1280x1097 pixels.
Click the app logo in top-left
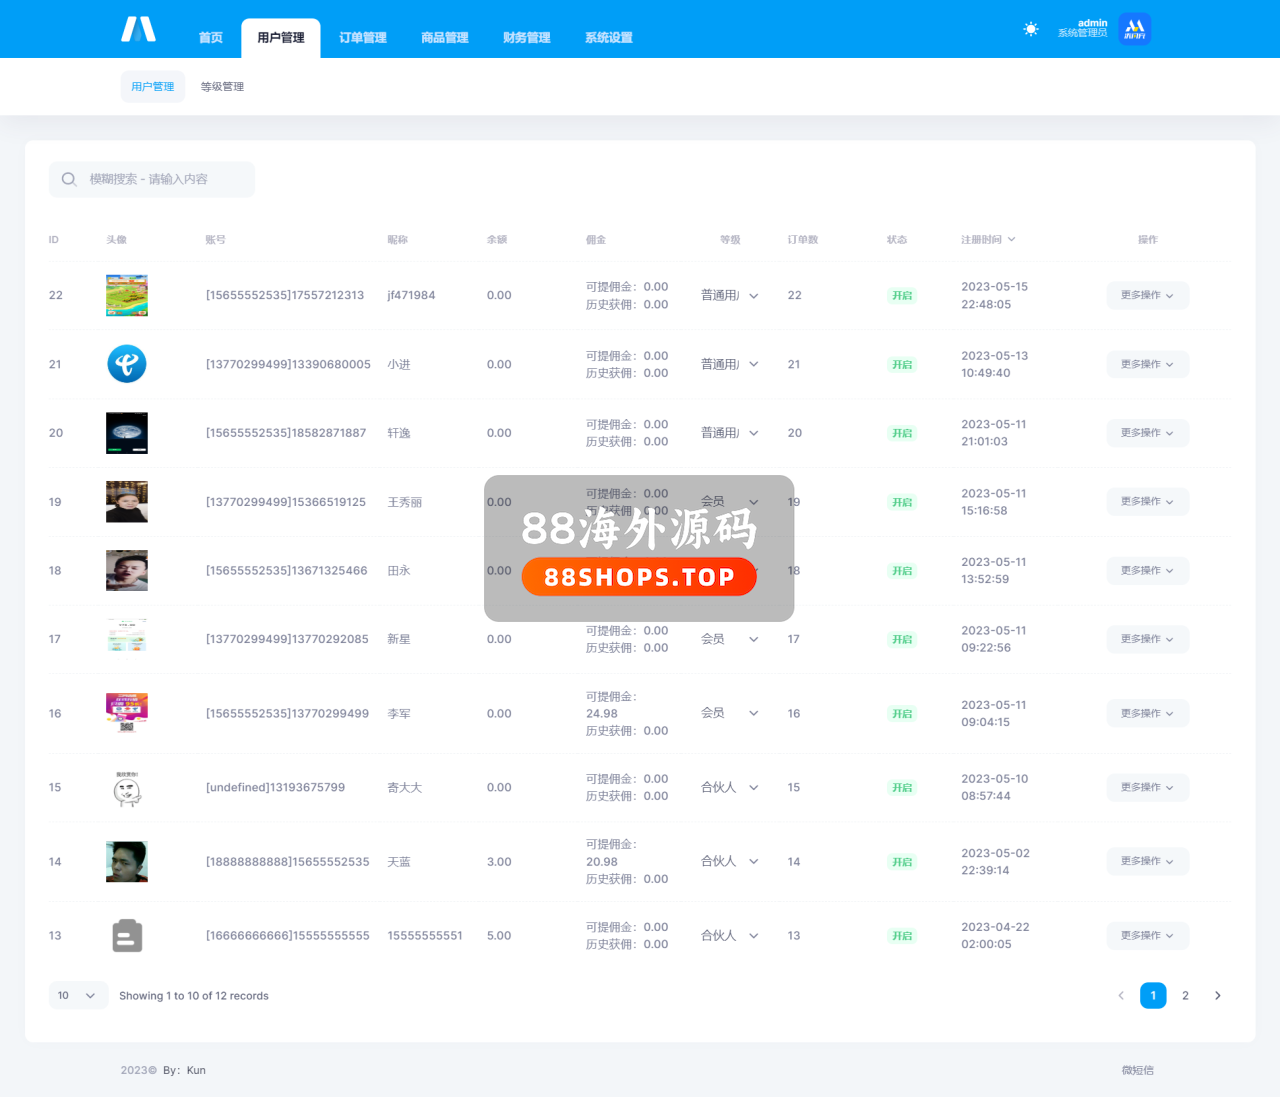click(x=138, y=29)
